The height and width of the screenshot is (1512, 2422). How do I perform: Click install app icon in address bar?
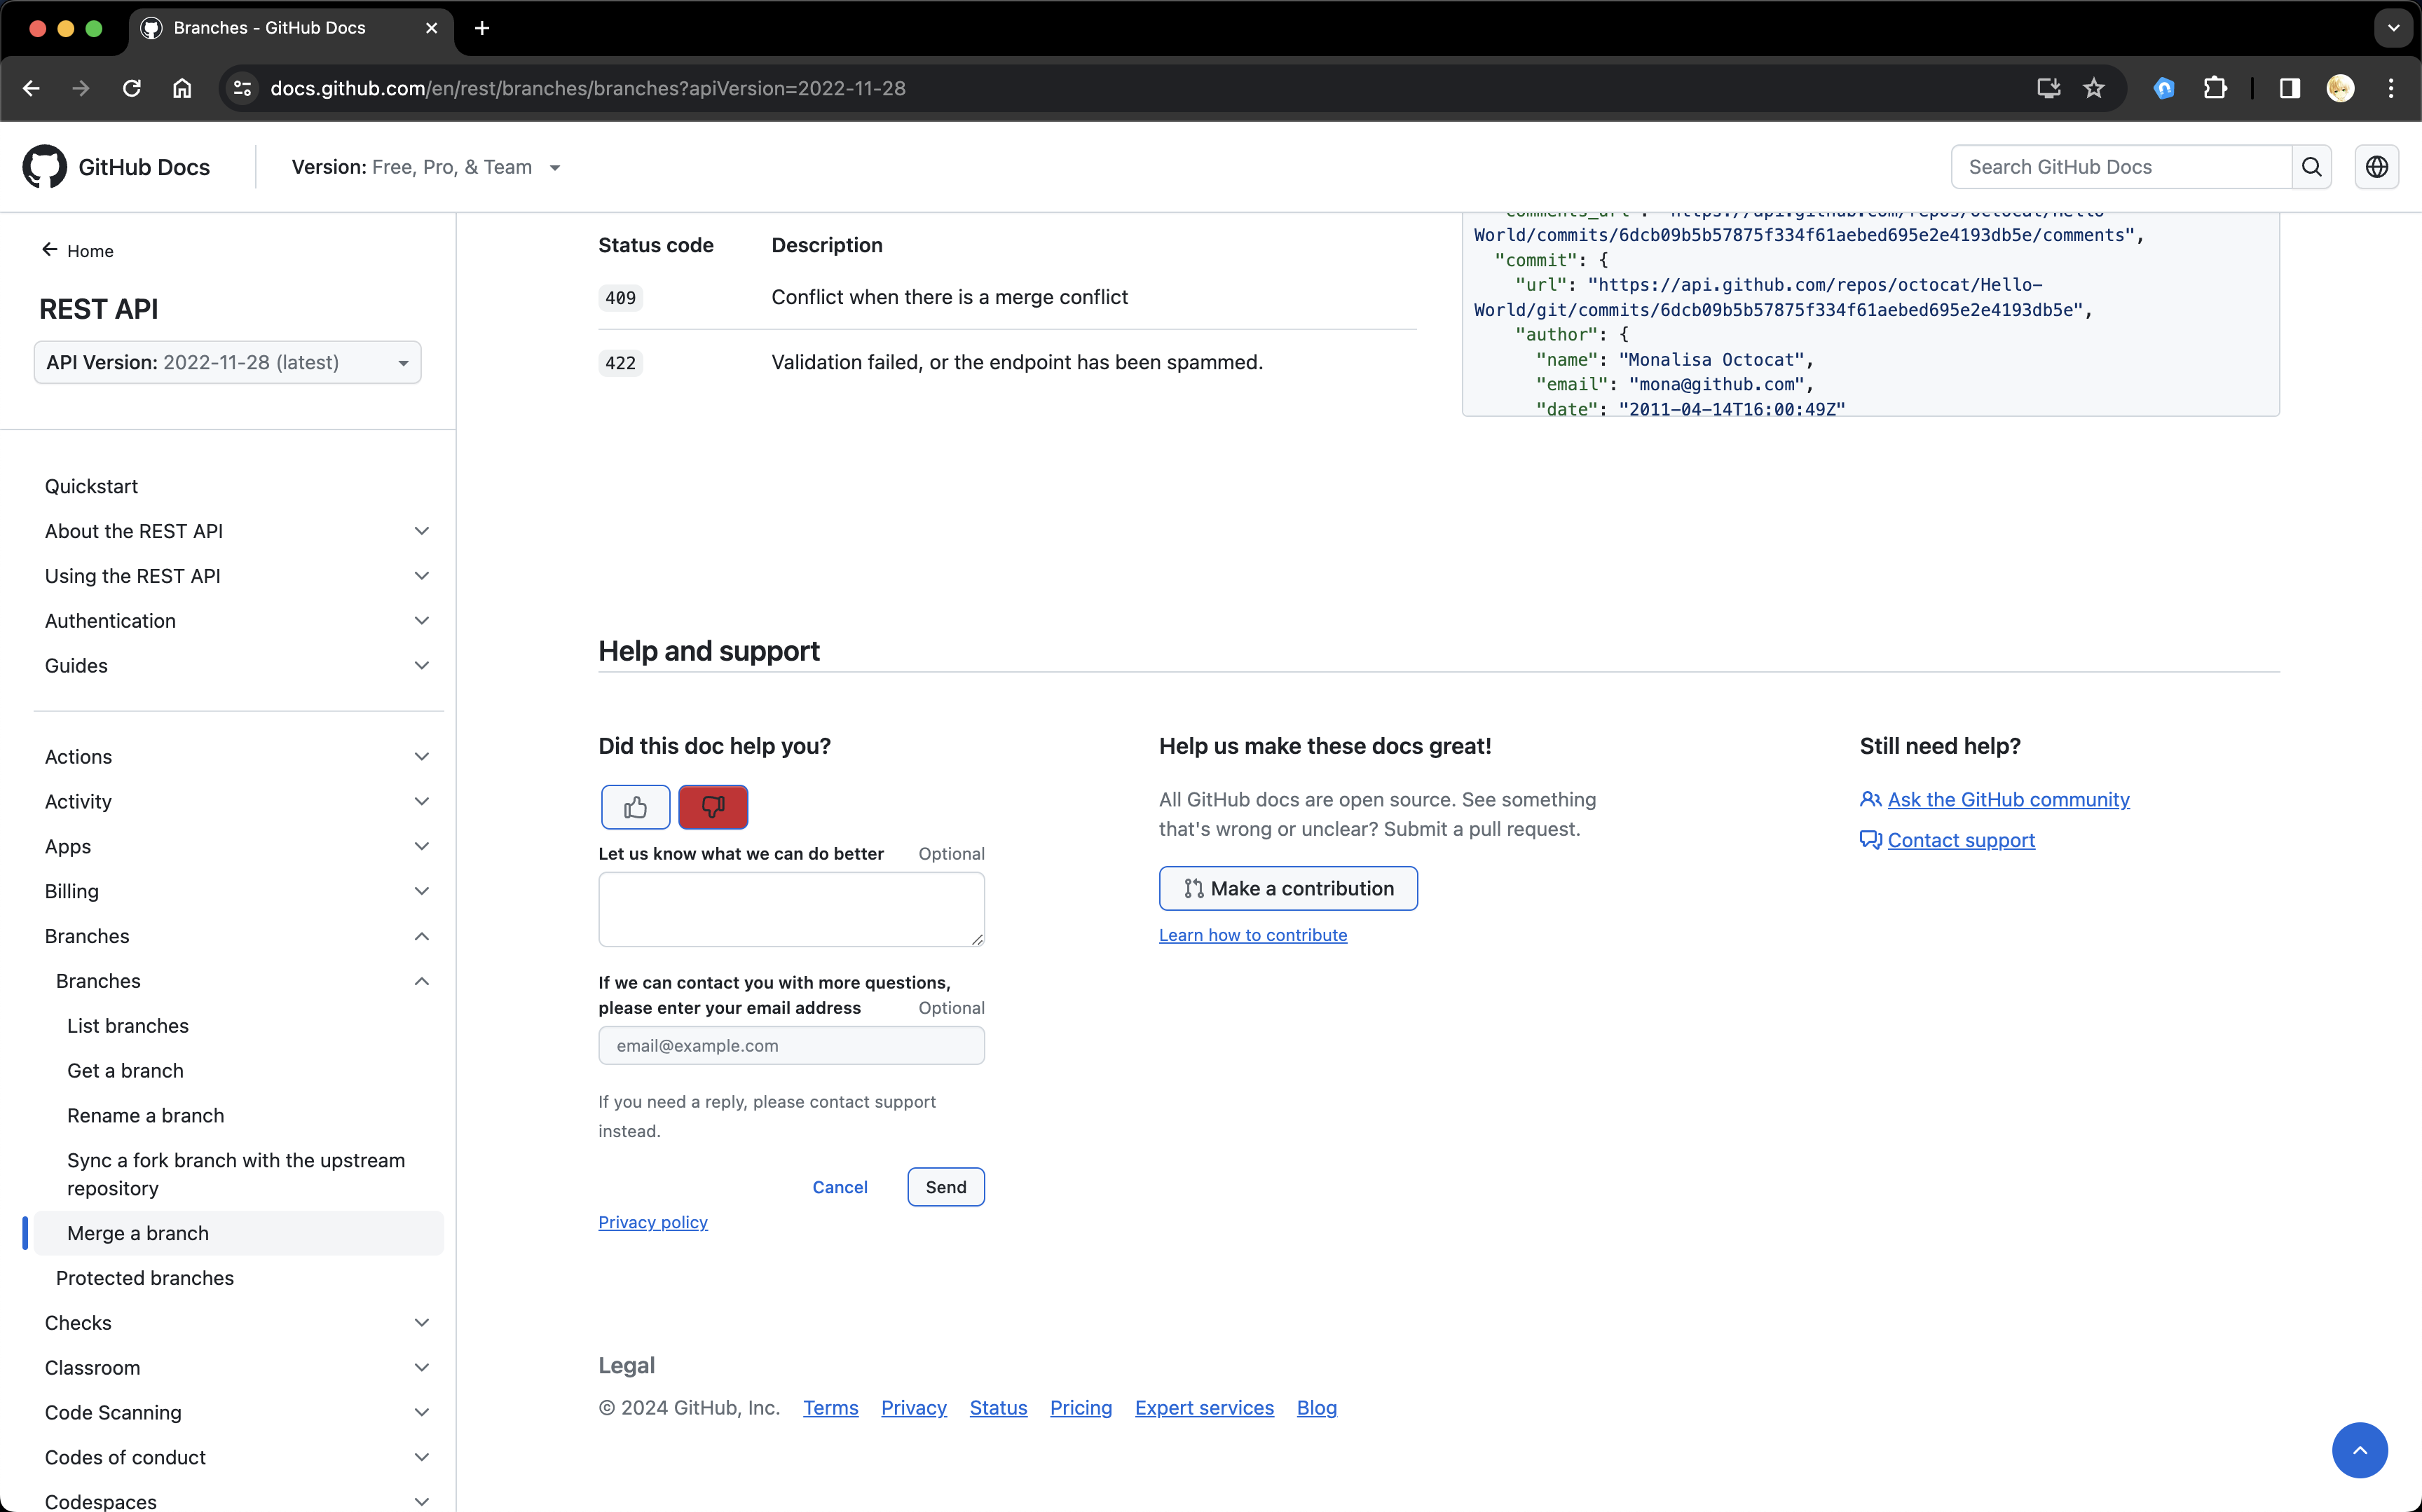pyautogui.click(x=2049, y=88)
